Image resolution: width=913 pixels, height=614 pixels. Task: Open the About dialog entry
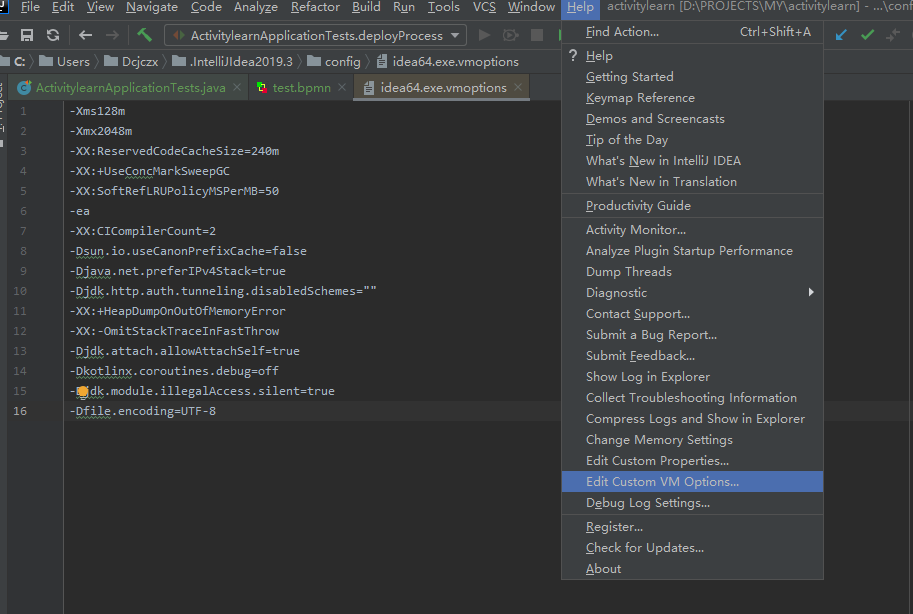(x=692, y=569)
